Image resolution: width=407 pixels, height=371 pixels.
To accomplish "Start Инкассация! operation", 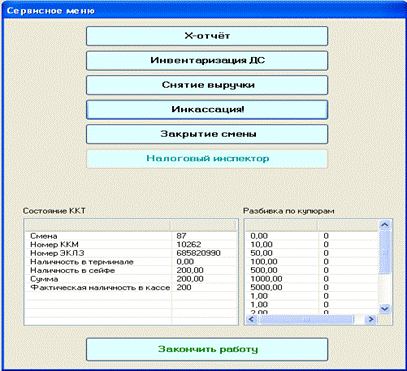I will pos(207,110).
